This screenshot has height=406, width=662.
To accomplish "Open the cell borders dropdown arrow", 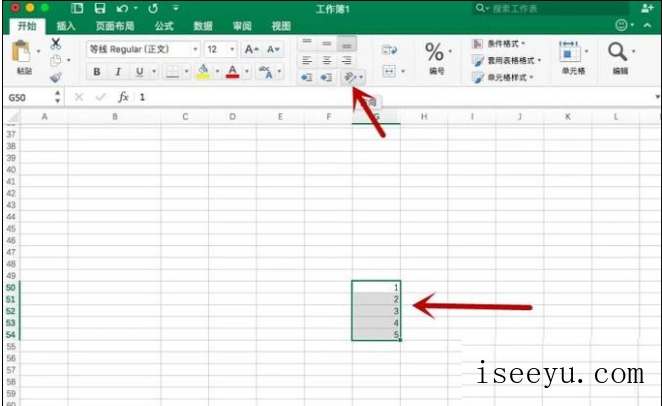I will (186, 72).
